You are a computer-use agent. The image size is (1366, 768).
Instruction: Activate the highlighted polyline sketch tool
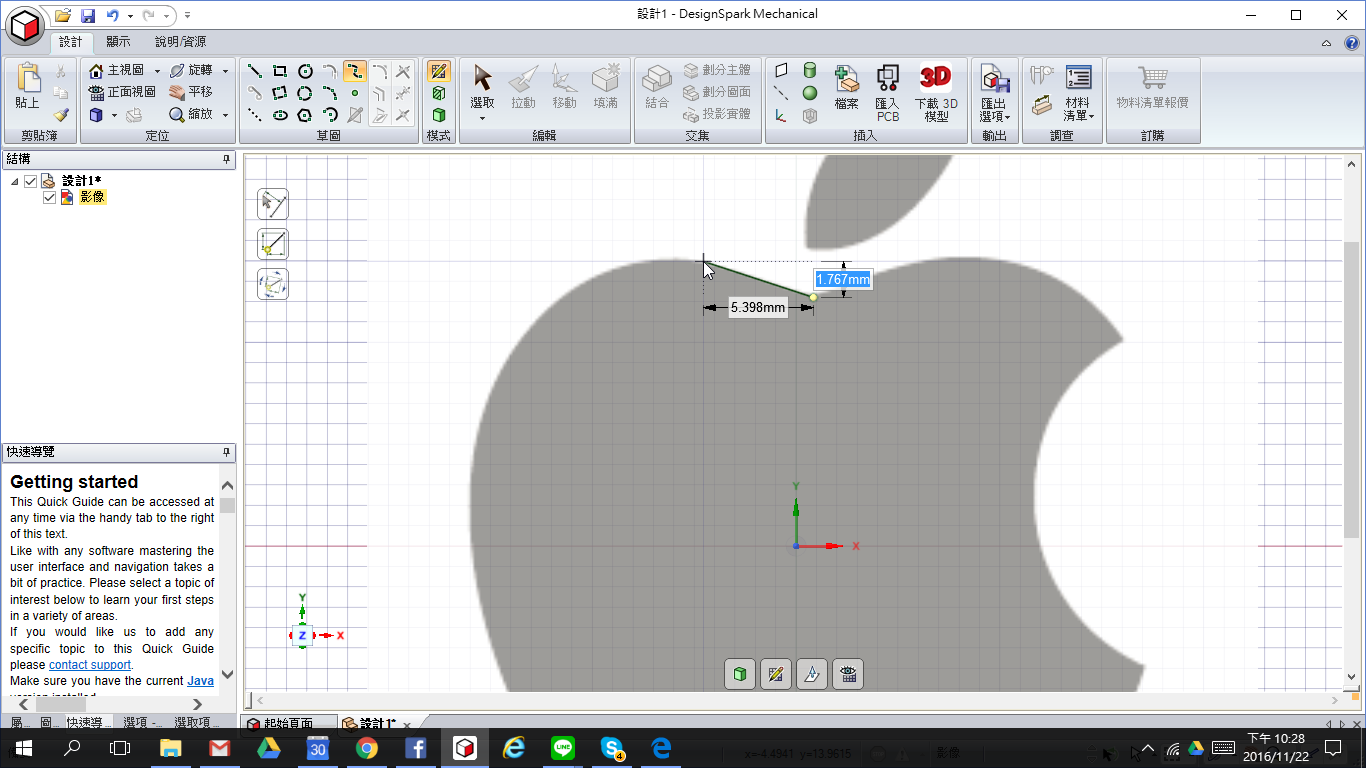354,71
